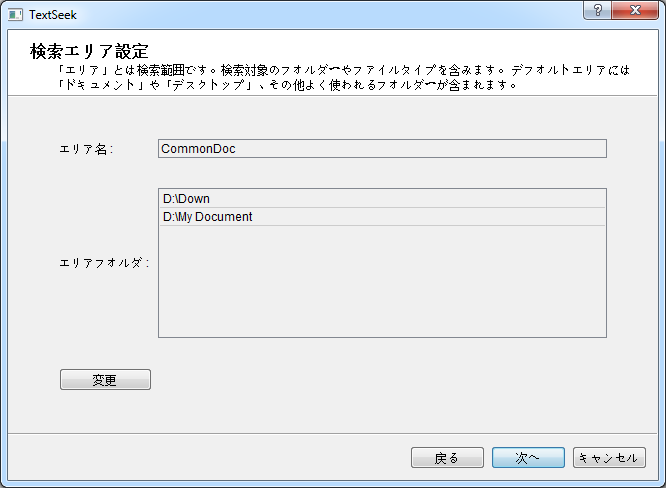Go back with the 戻る button
This screenshot has height=488, width=666.
(x=447, y=458)
